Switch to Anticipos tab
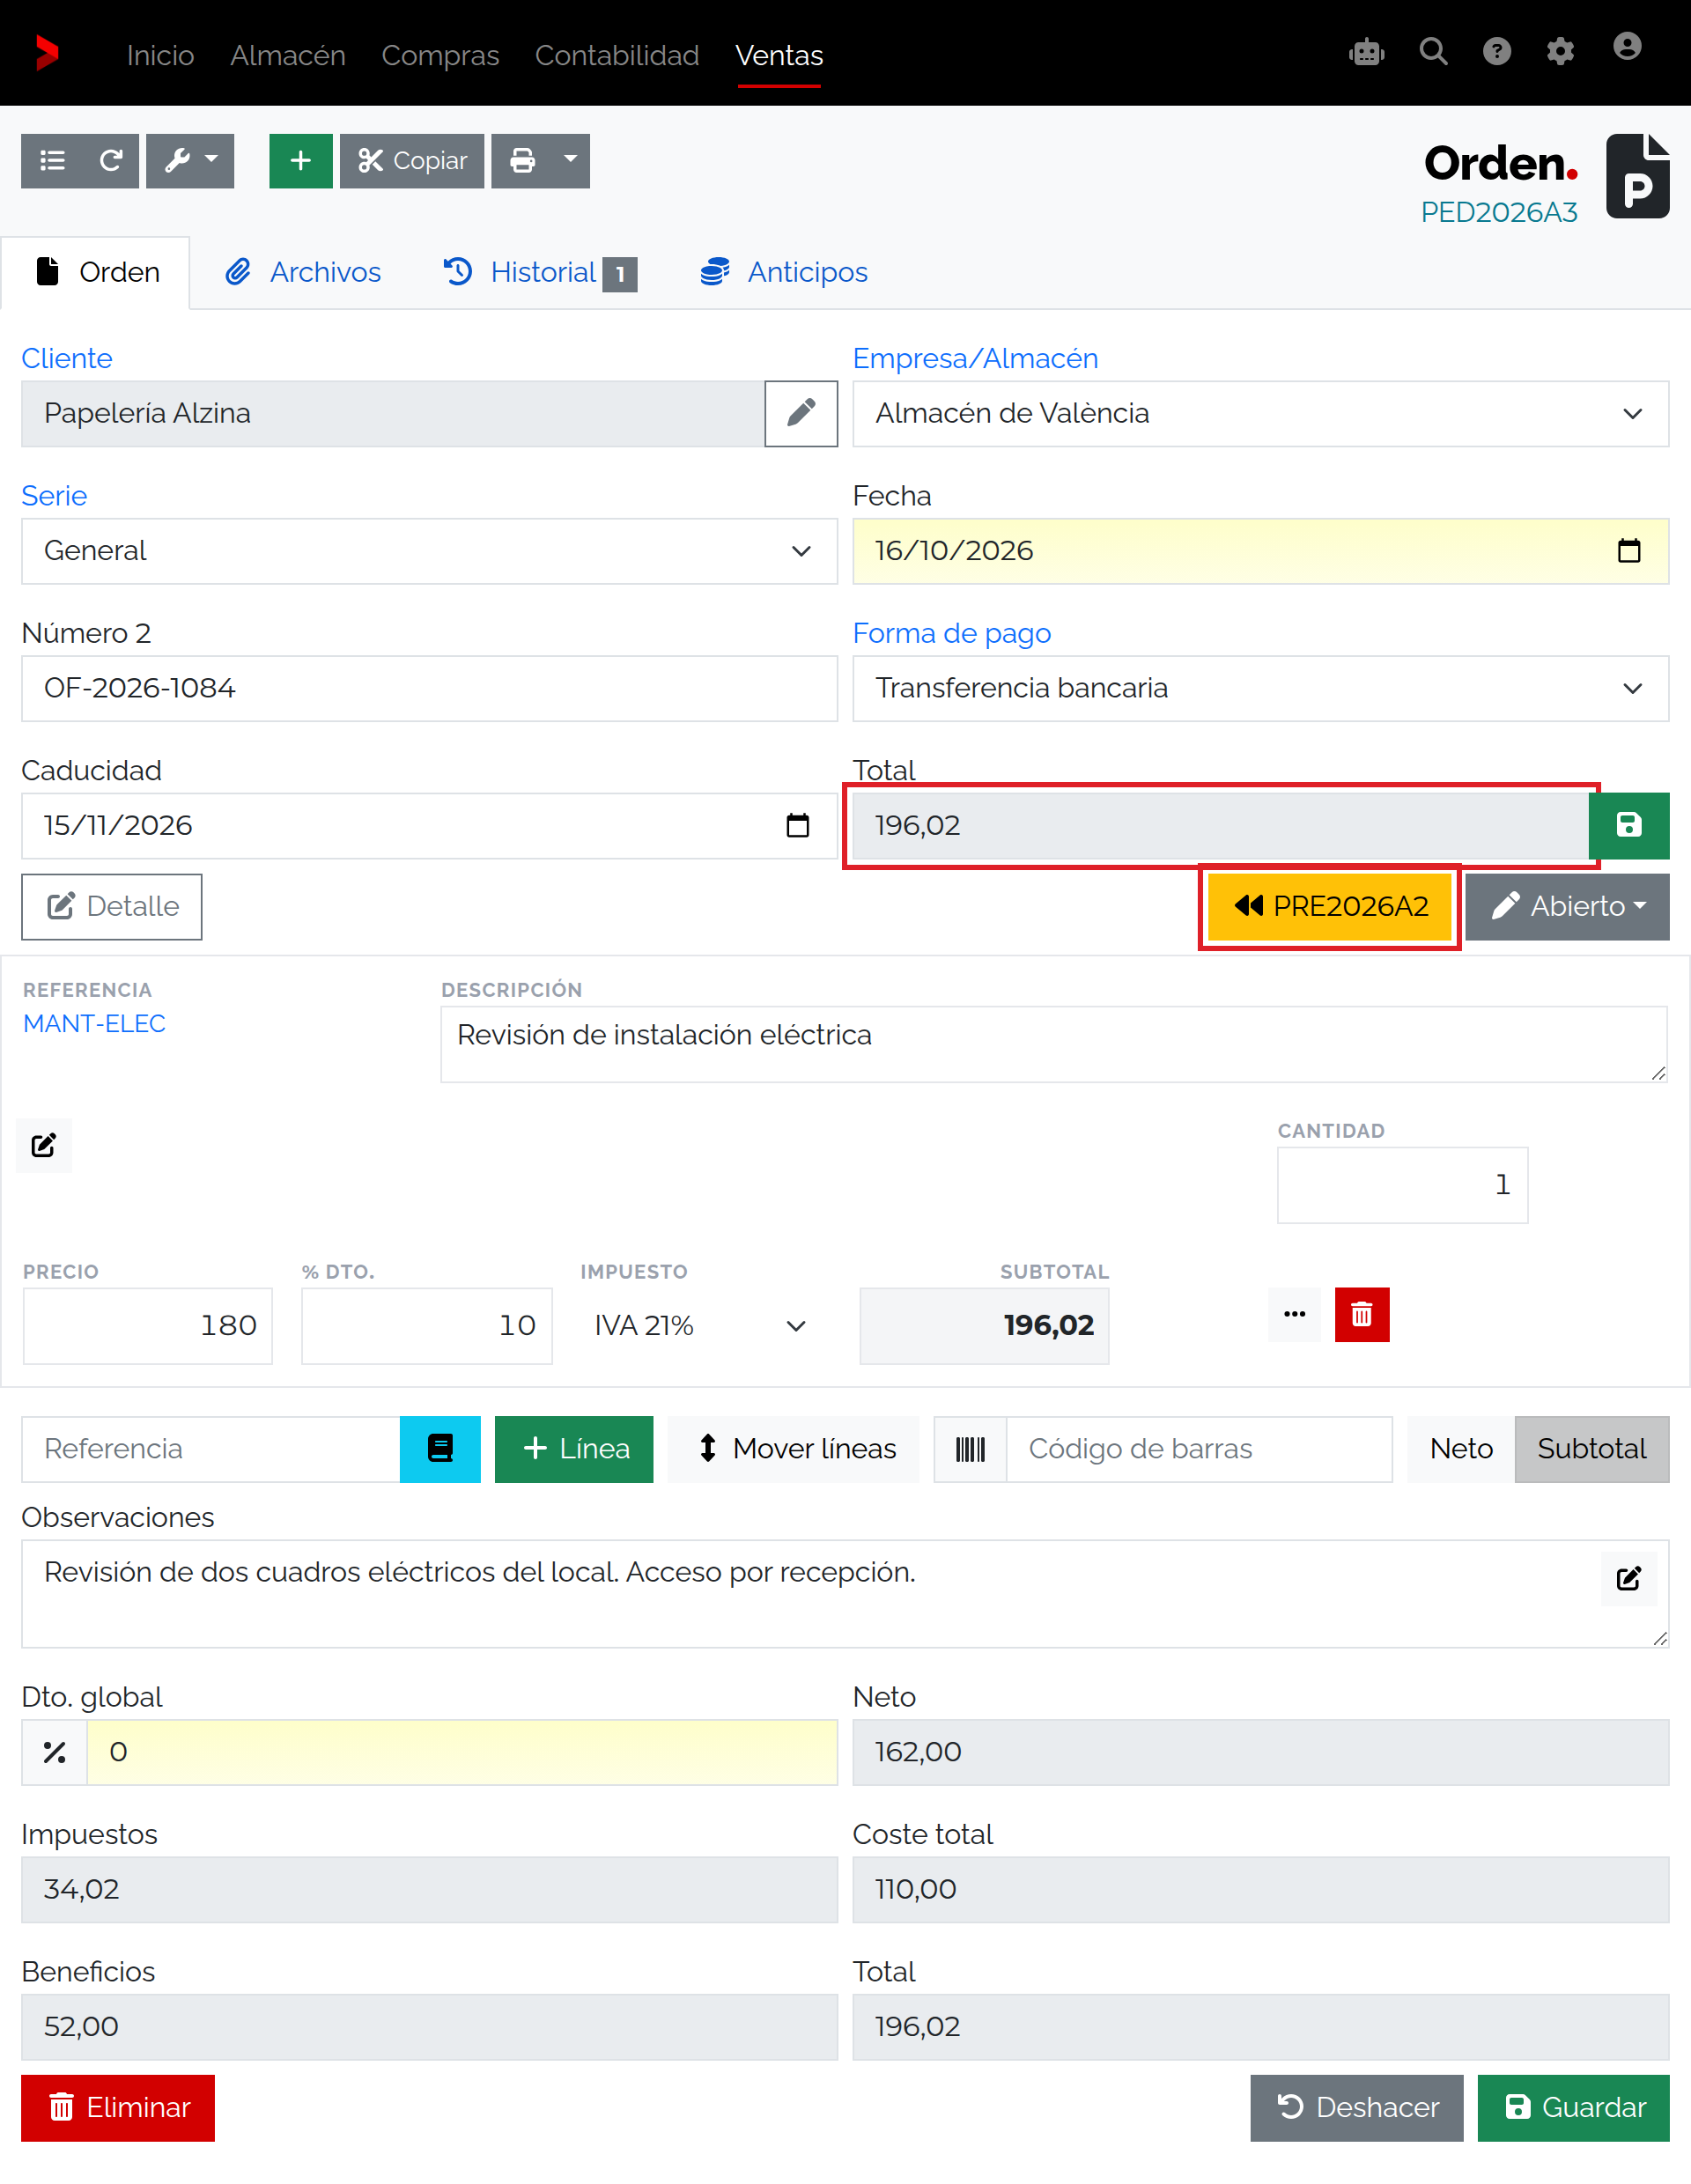This screenshot has height=2184, width=1691. pyautogui.click(x=784, y=272)
